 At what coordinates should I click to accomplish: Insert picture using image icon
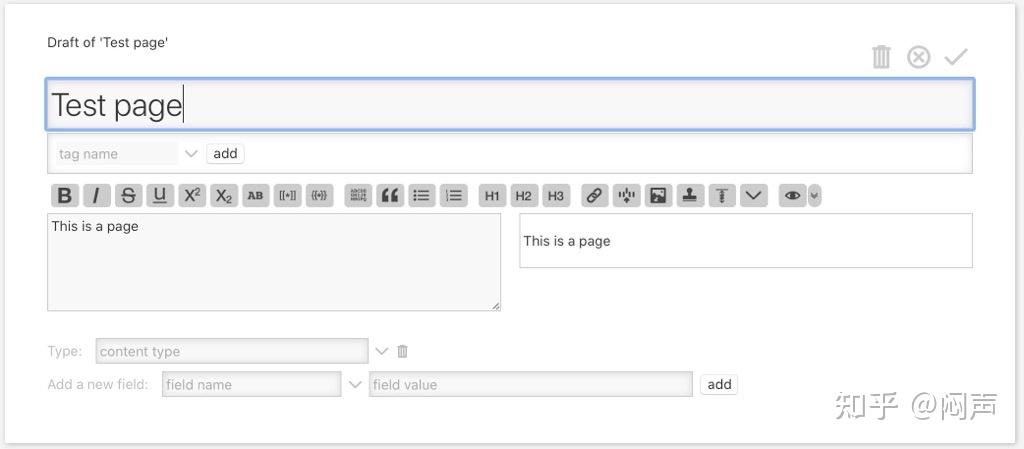pyautogui.click(x=658, y=196)
